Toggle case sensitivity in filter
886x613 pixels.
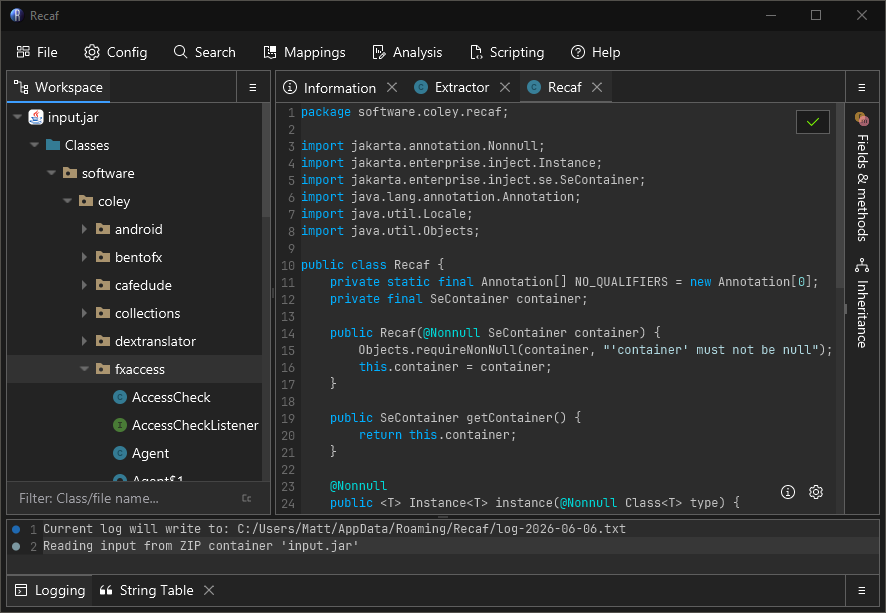click(246, 498)
